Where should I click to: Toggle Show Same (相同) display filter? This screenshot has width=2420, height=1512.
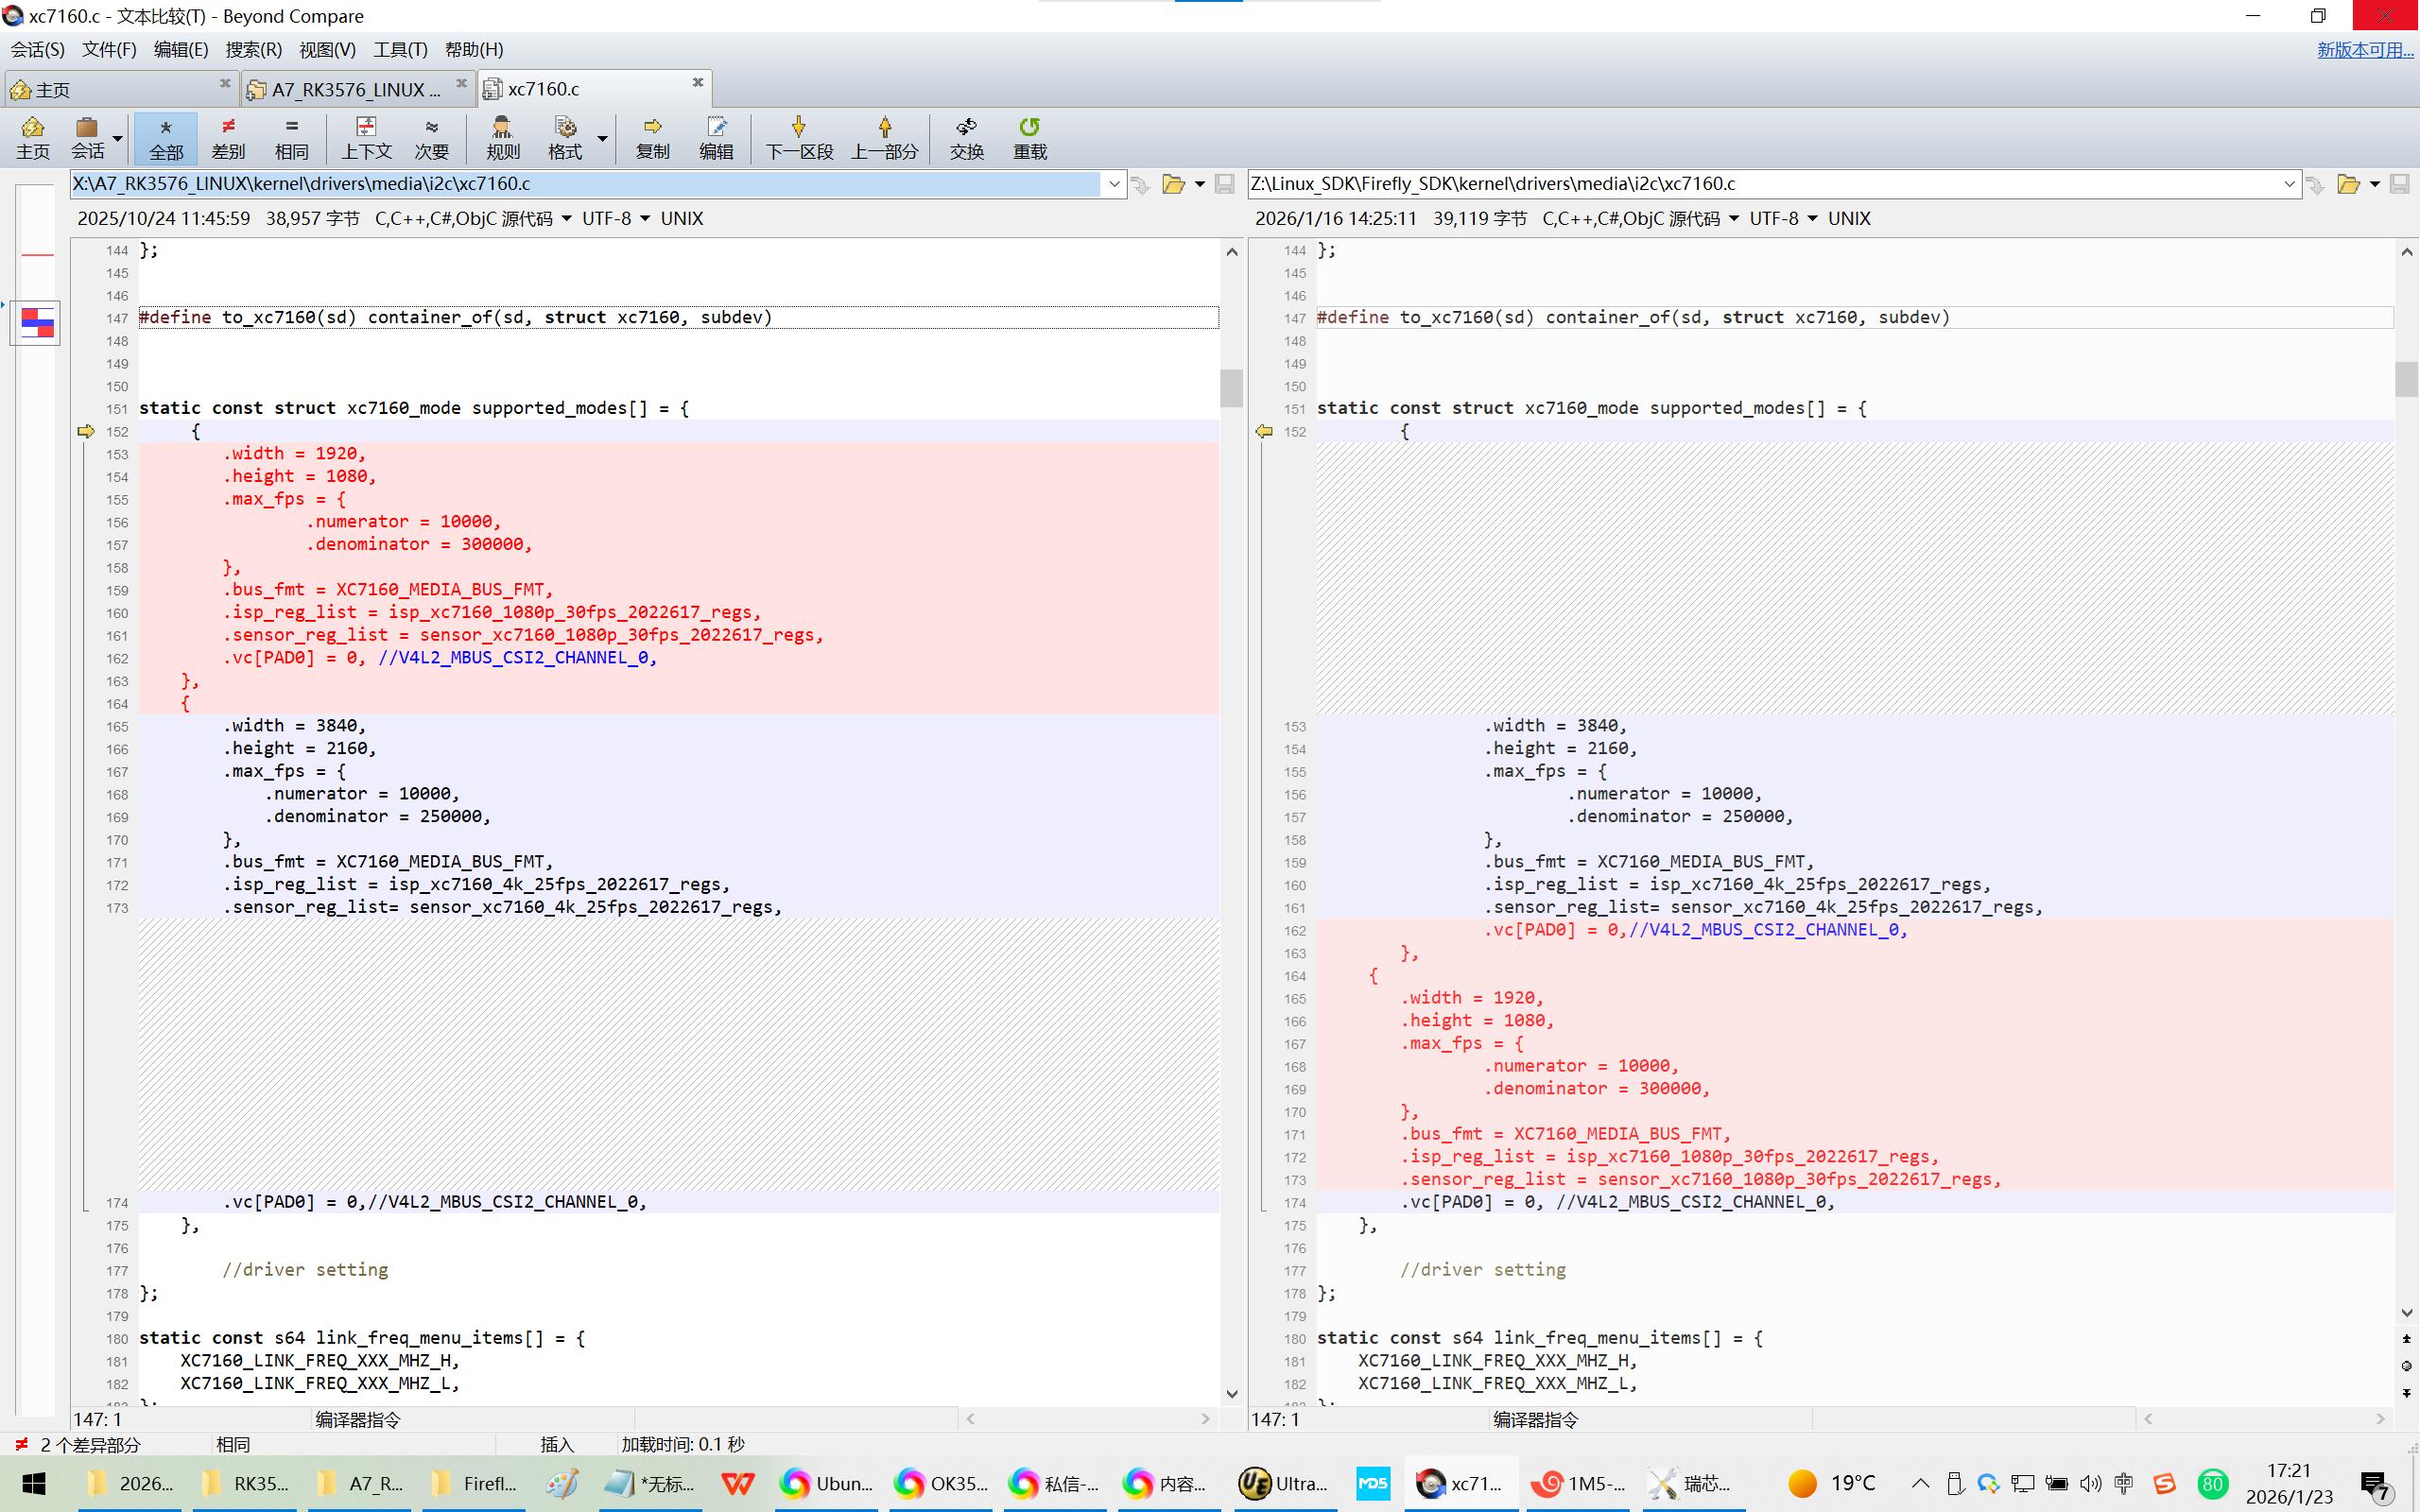click(291, 137)
